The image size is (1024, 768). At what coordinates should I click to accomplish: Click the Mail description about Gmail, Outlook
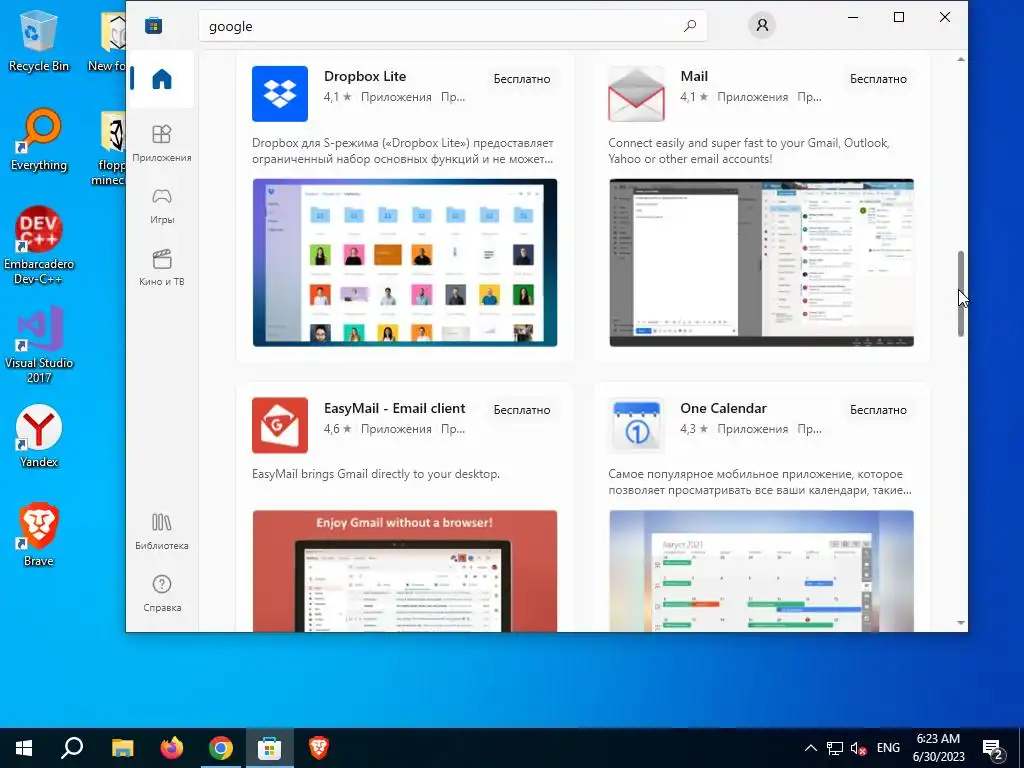coord(749,151)
